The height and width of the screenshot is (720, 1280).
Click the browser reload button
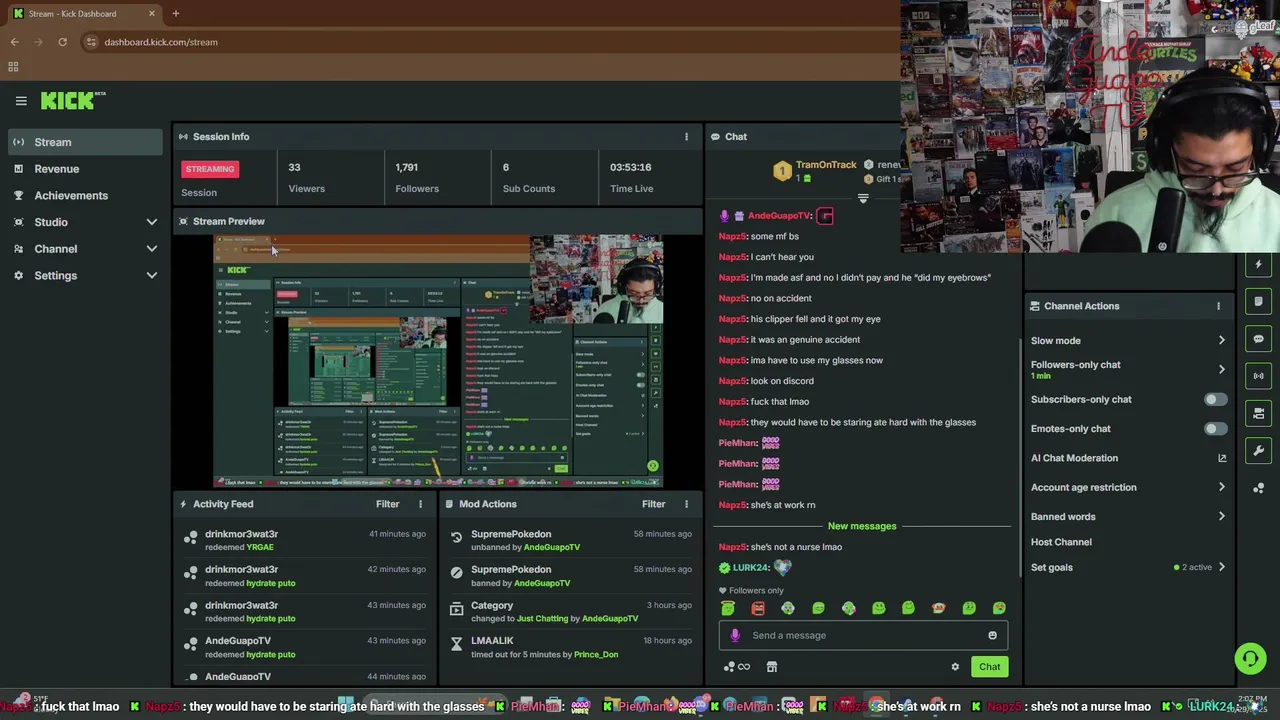click(x=62, y=42)
